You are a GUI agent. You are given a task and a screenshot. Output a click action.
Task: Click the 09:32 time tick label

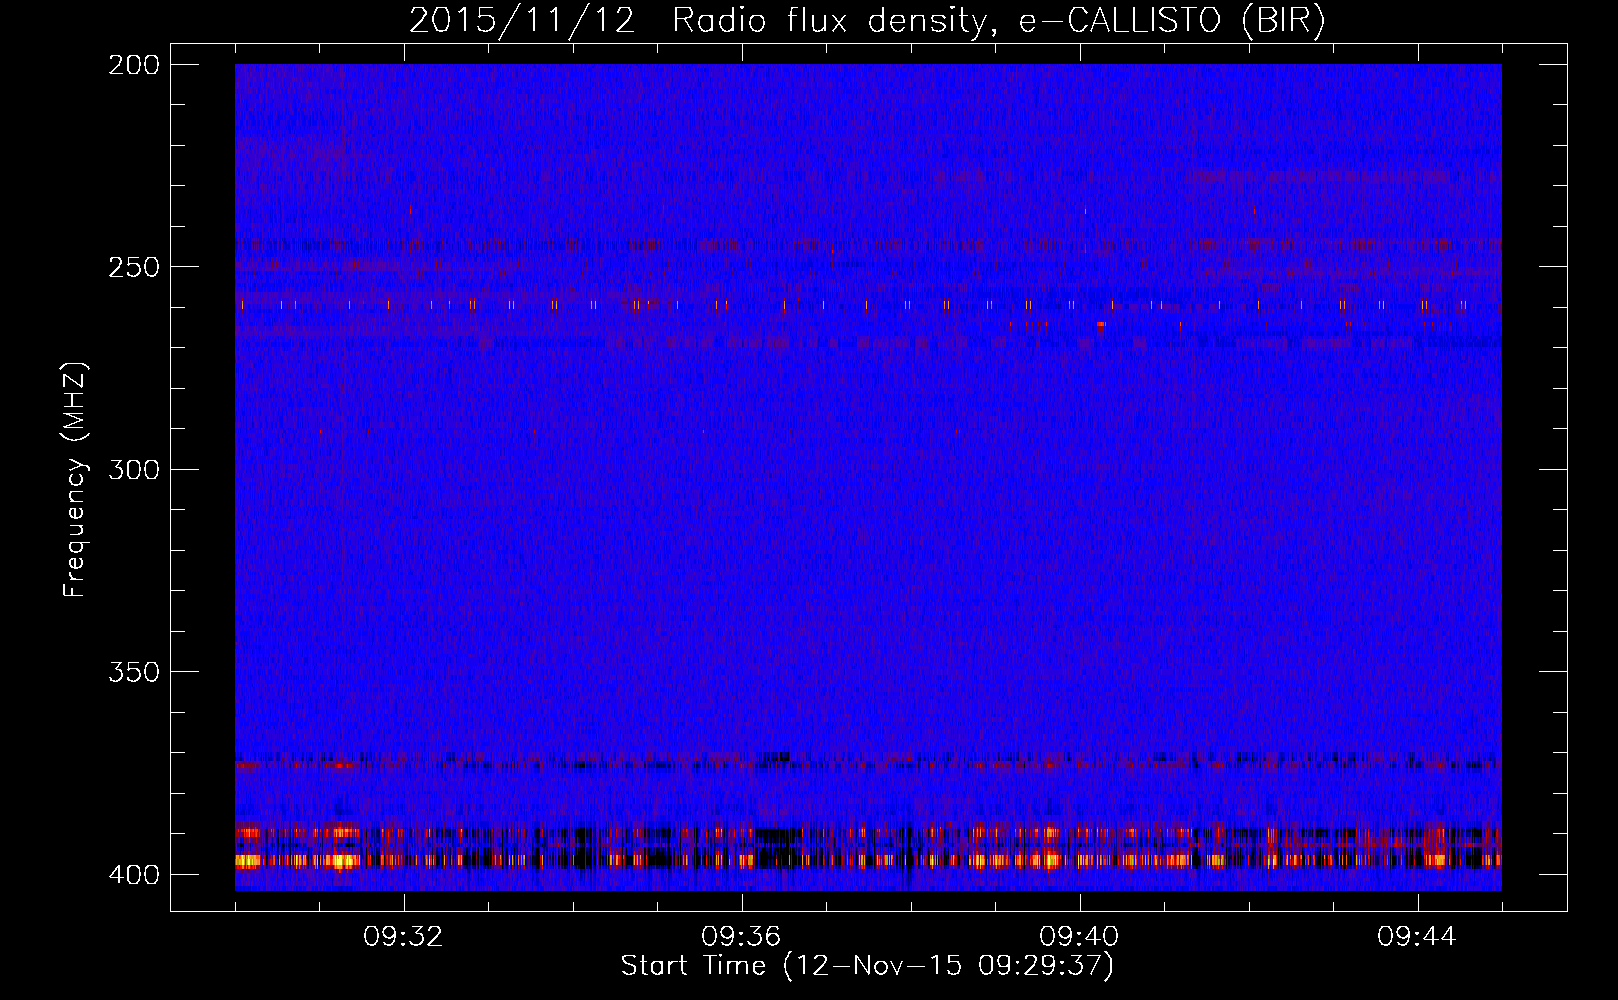tap(403, 937)
